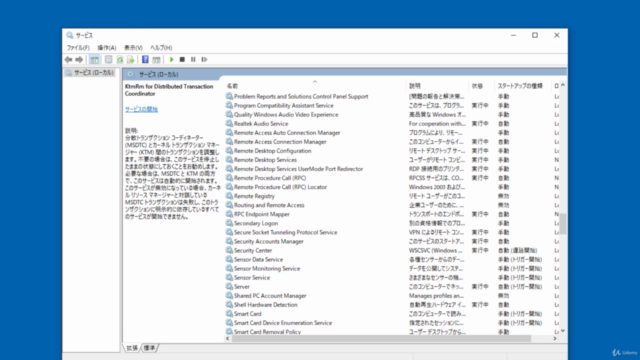The image size is (640, 360).
Task: Click the scroll down arrow in the list
Action: point(563,331)
